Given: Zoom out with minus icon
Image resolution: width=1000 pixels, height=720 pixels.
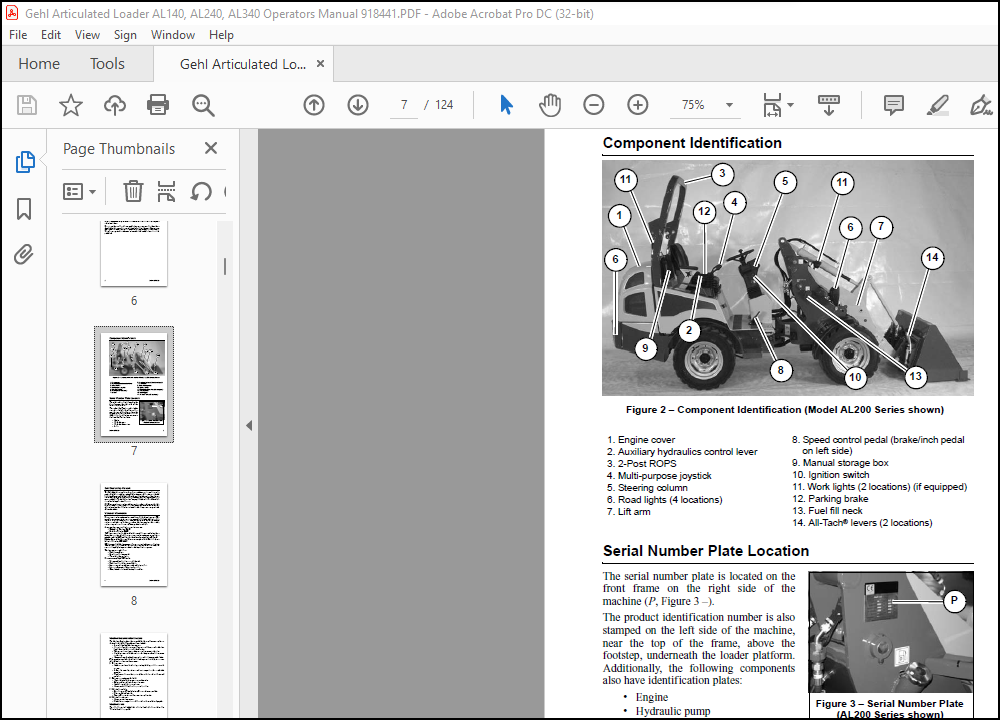Looking at the screenshot, I should point(594,105).
